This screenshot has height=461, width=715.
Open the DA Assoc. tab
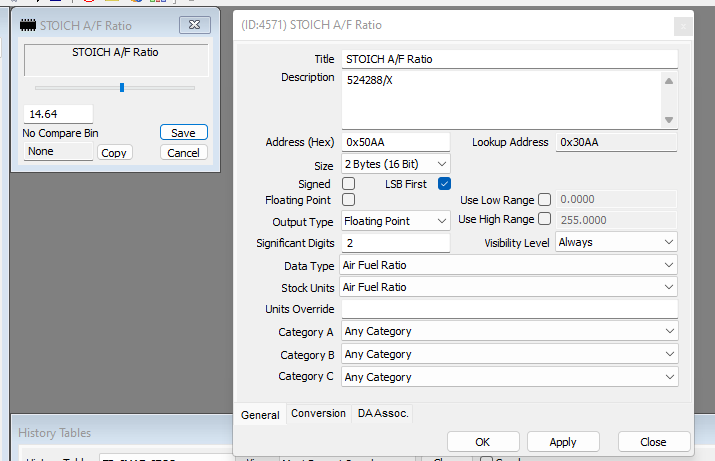click(383, 414)
